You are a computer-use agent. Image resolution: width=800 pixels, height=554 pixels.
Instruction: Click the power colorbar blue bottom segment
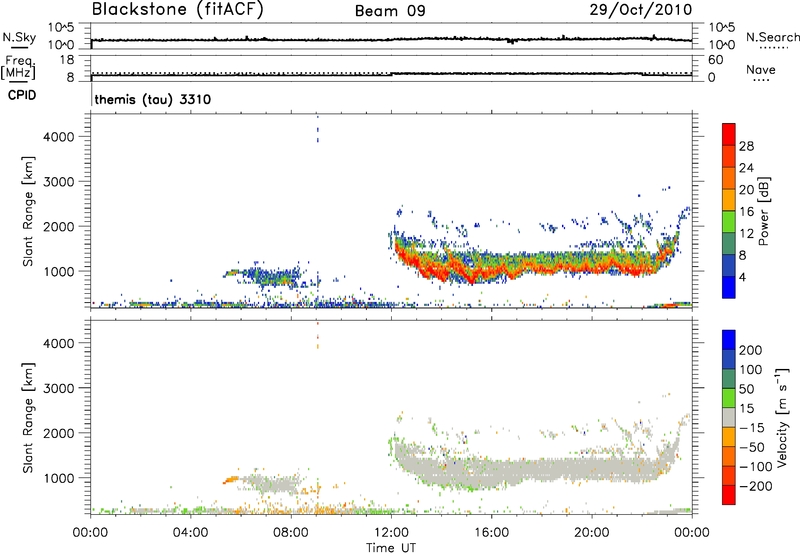(x=729, y=287)
